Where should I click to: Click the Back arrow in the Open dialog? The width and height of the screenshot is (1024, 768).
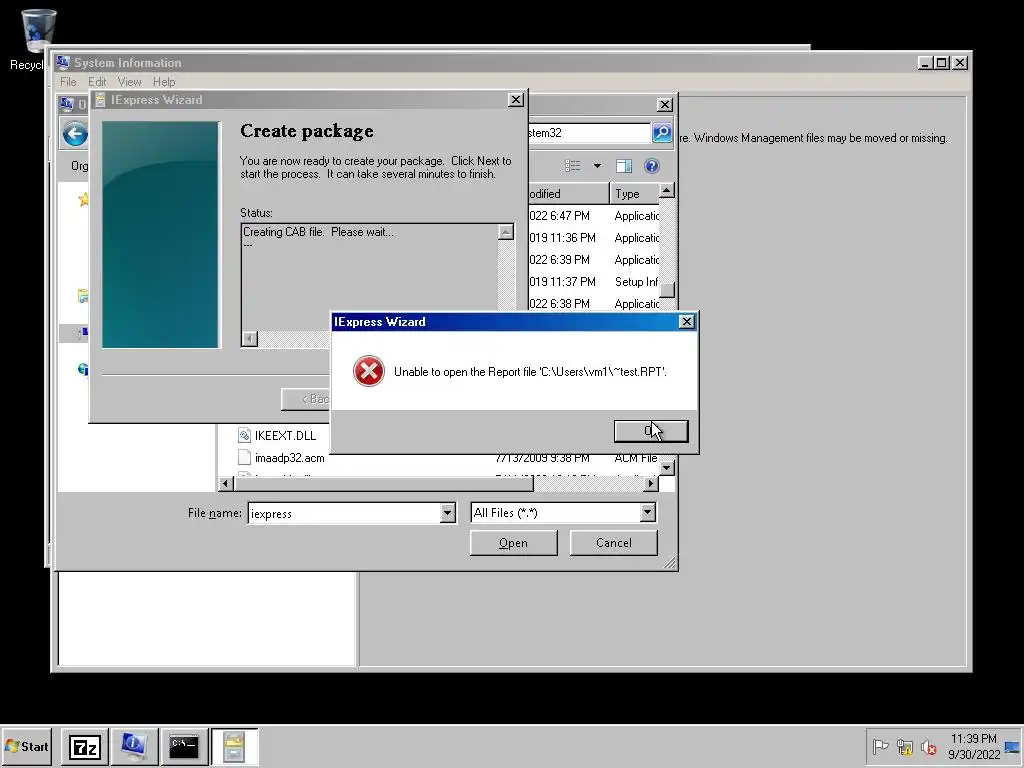[x=75, y=135]
